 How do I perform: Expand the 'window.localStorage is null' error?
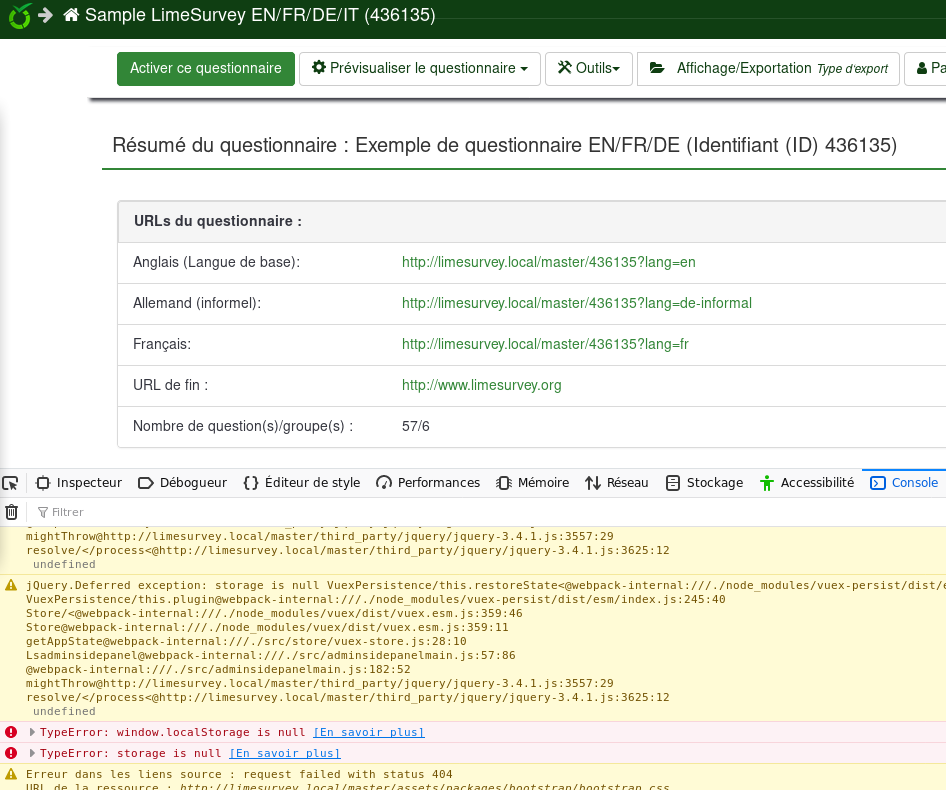click(x=32, y=733)
